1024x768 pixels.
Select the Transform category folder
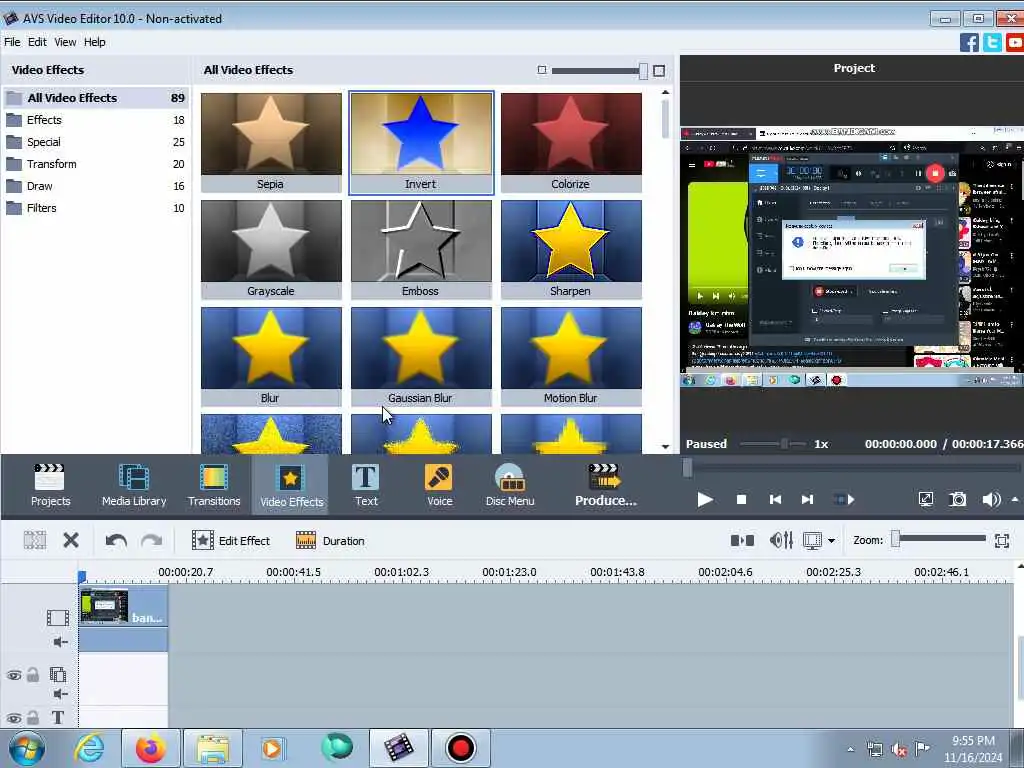pyautogui.click(x=96, y=164)
